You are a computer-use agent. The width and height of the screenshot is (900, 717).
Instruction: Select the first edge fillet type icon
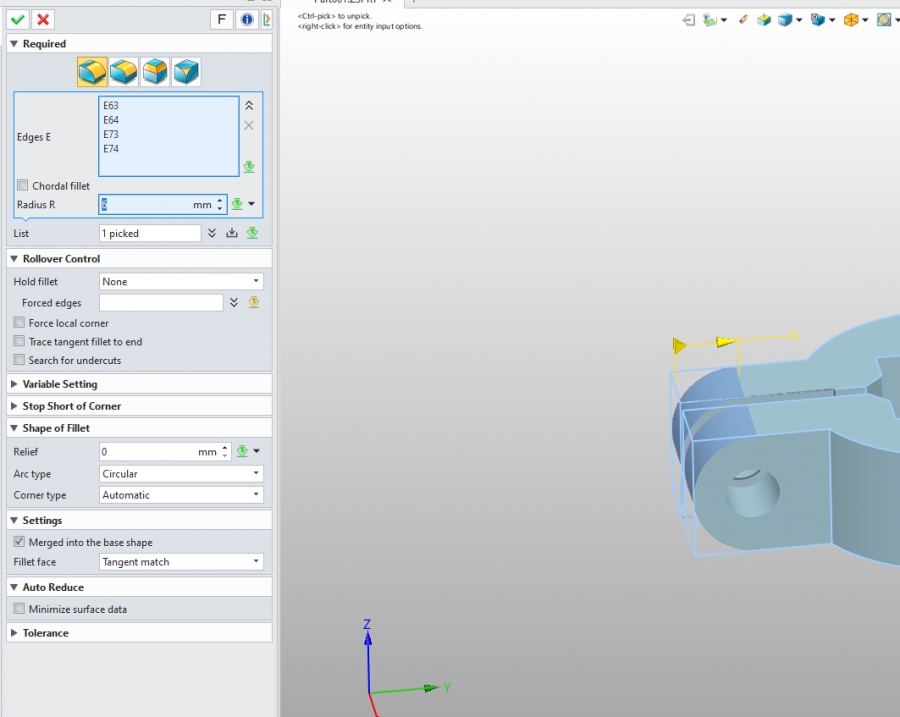[92, 72]
